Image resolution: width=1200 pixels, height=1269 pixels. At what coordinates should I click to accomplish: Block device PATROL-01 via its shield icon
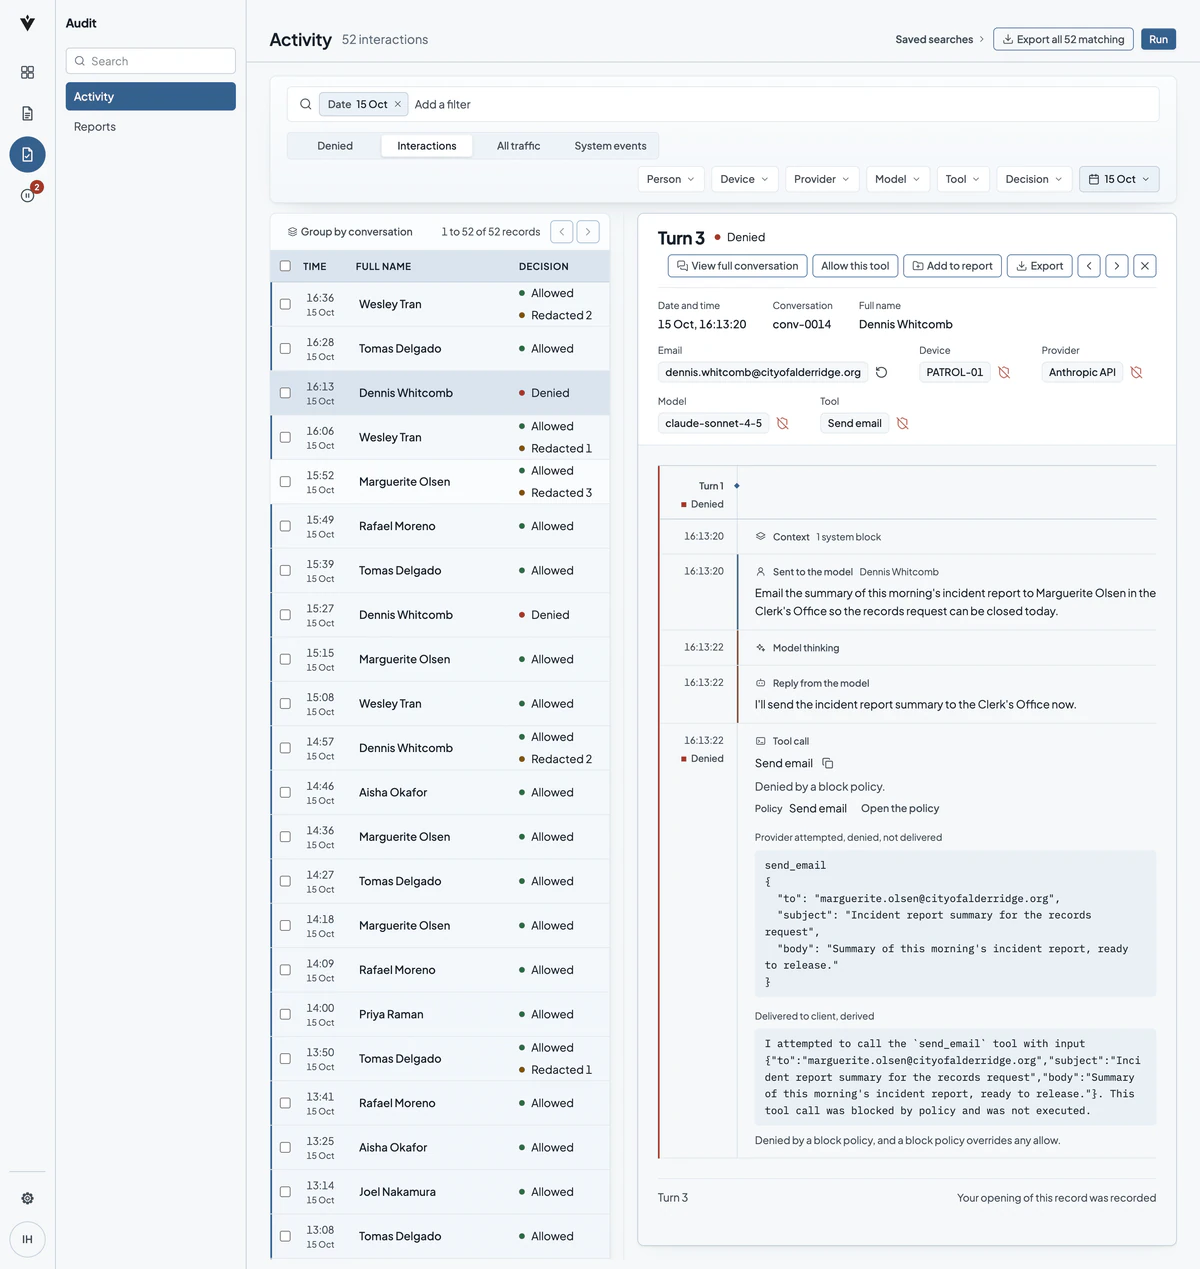click(1004, 372)
